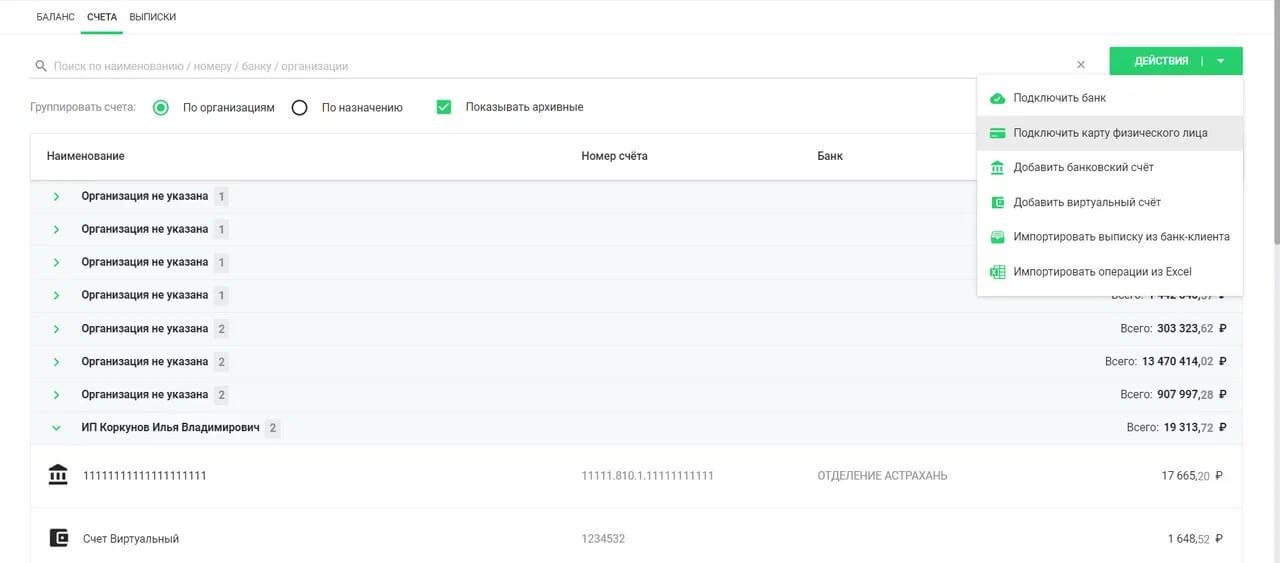This screenshot has height=563, width=1280.
Task: Clear the search field with the X button
Action: pyautogui.click(x=1080, y=65)
